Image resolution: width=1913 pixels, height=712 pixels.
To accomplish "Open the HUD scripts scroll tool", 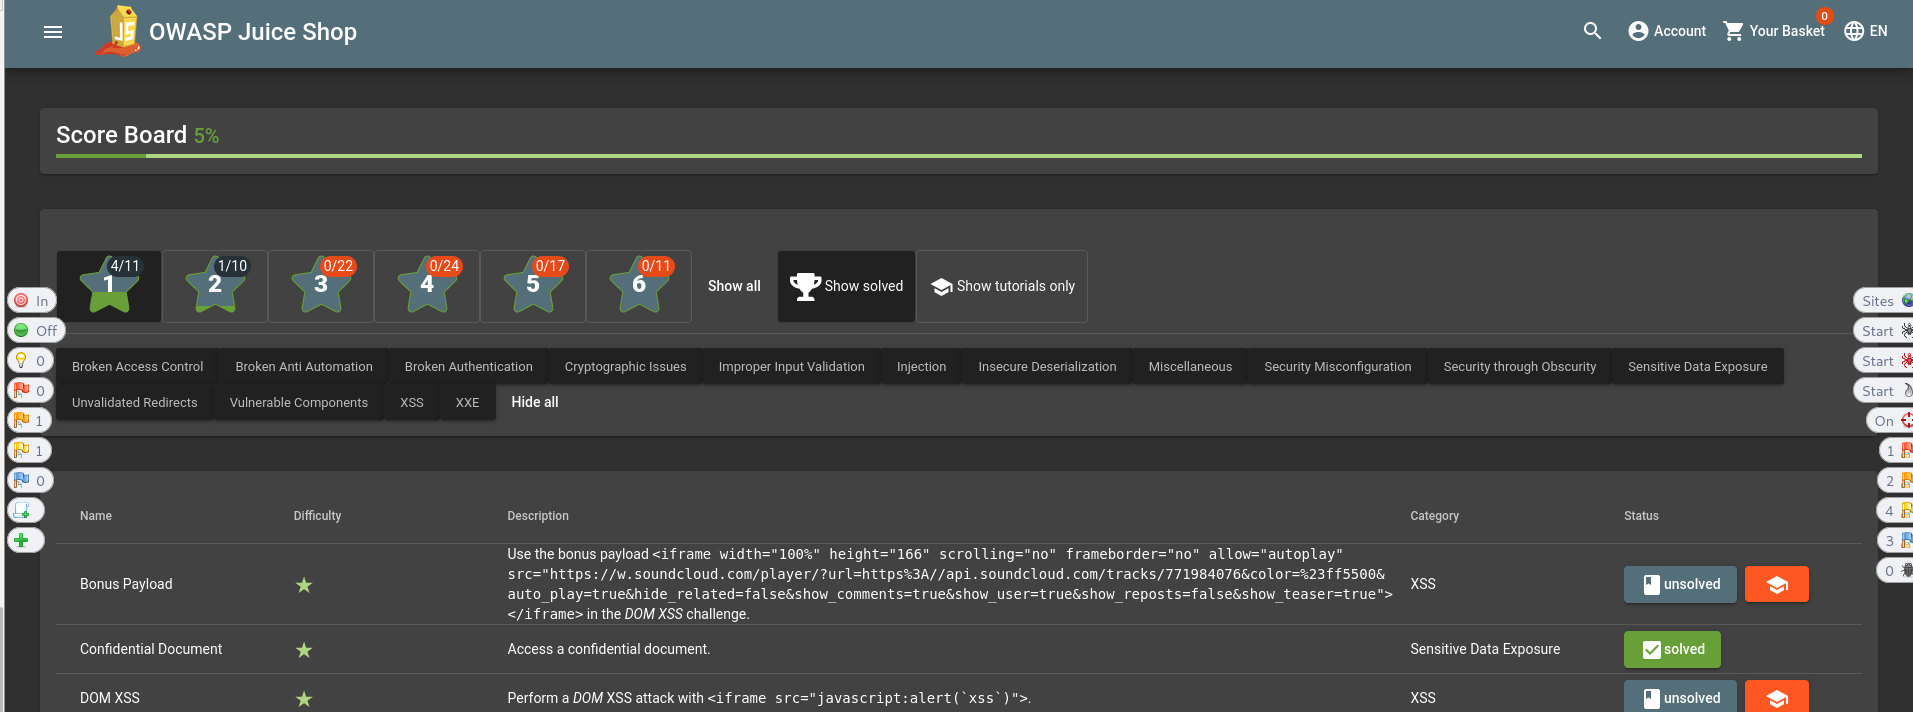I will click(26, 510).
